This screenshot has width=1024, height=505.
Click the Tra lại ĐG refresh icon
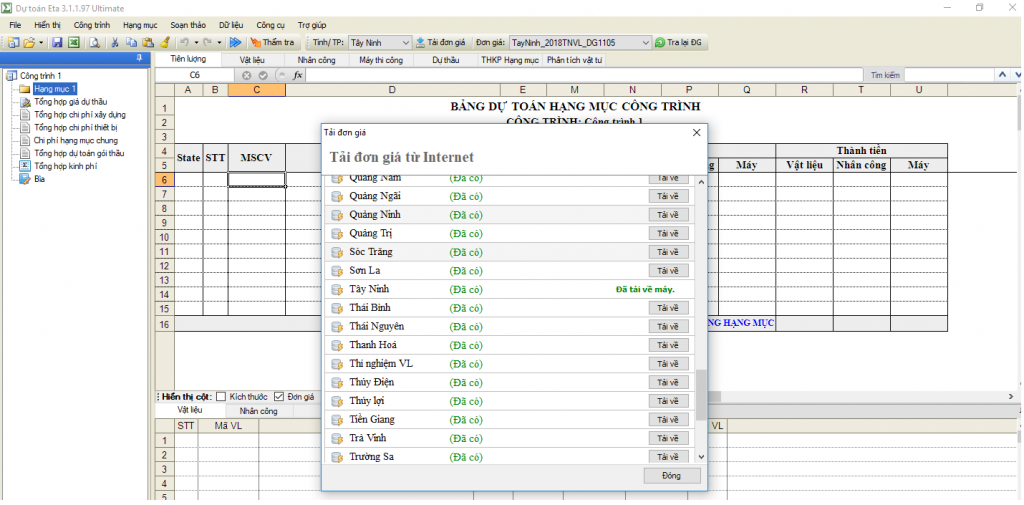point(660,43)
